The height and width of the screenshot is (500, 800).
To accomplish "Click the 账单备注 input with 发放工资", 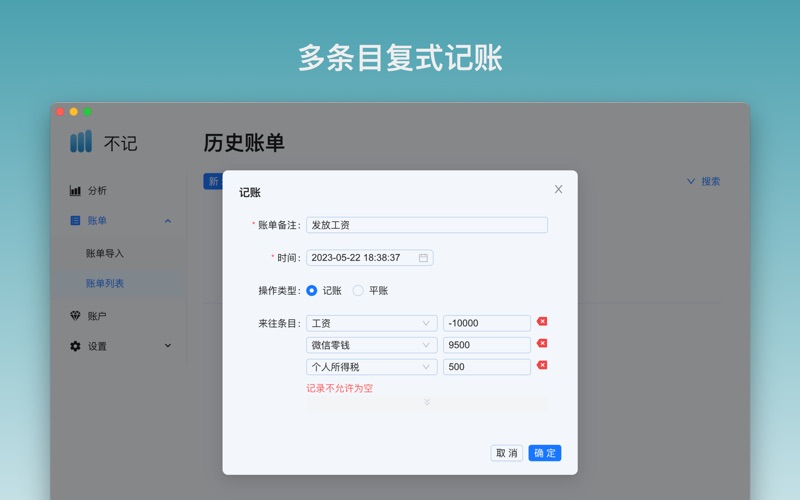I will (427, 225).
